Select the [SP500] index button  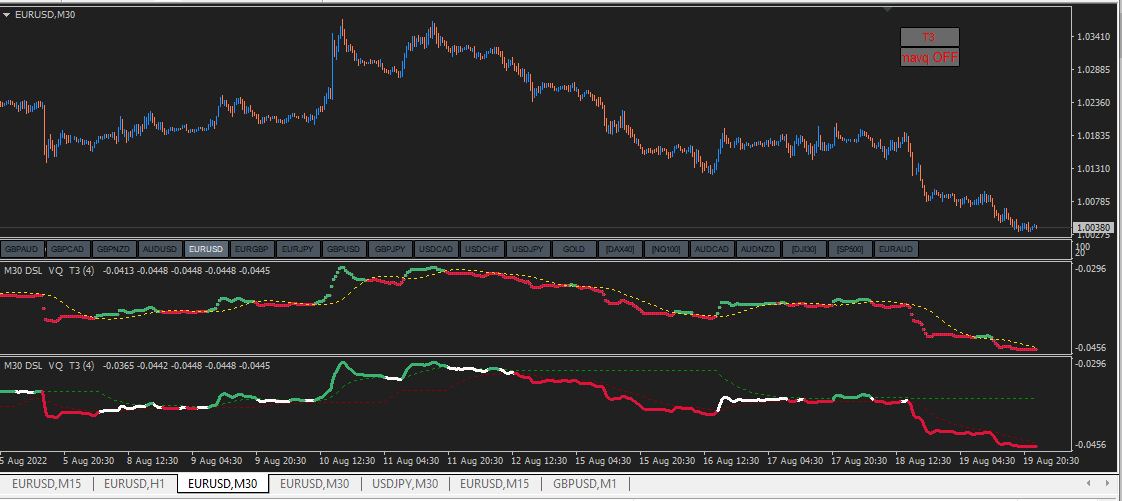pos(849,249)
